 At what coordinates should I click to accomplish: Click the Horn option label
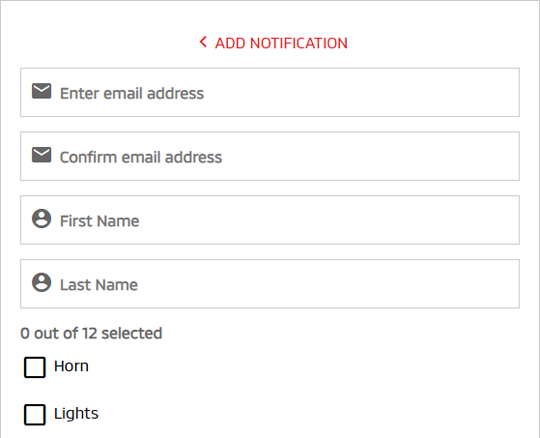coord(71,366)
